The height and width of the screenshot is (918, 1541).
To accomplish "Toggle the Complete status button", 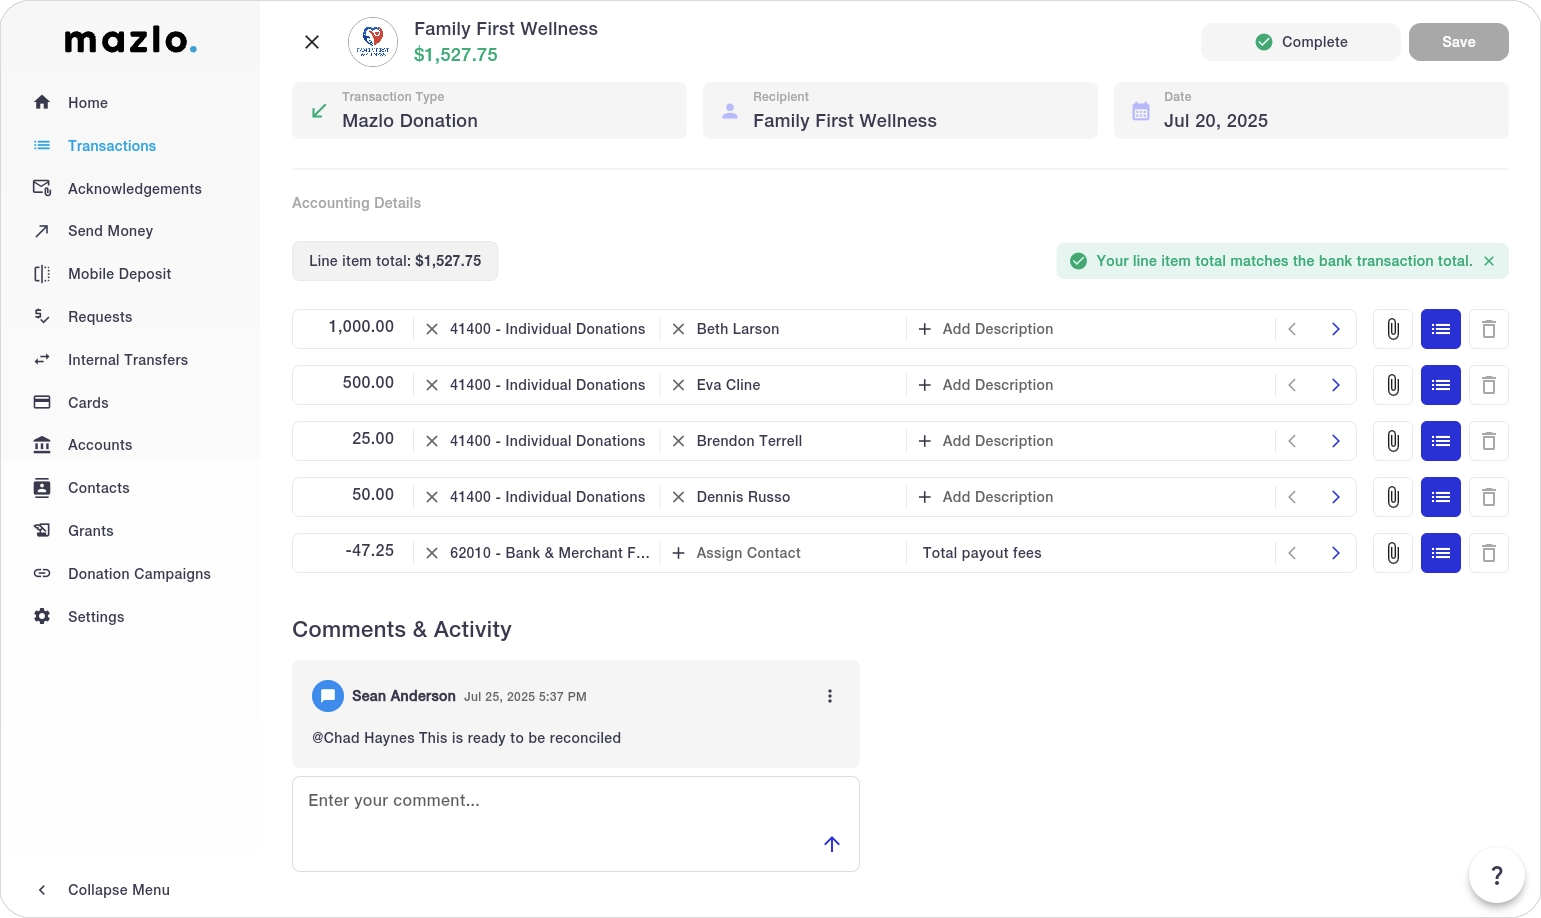I will [1300, 42].
